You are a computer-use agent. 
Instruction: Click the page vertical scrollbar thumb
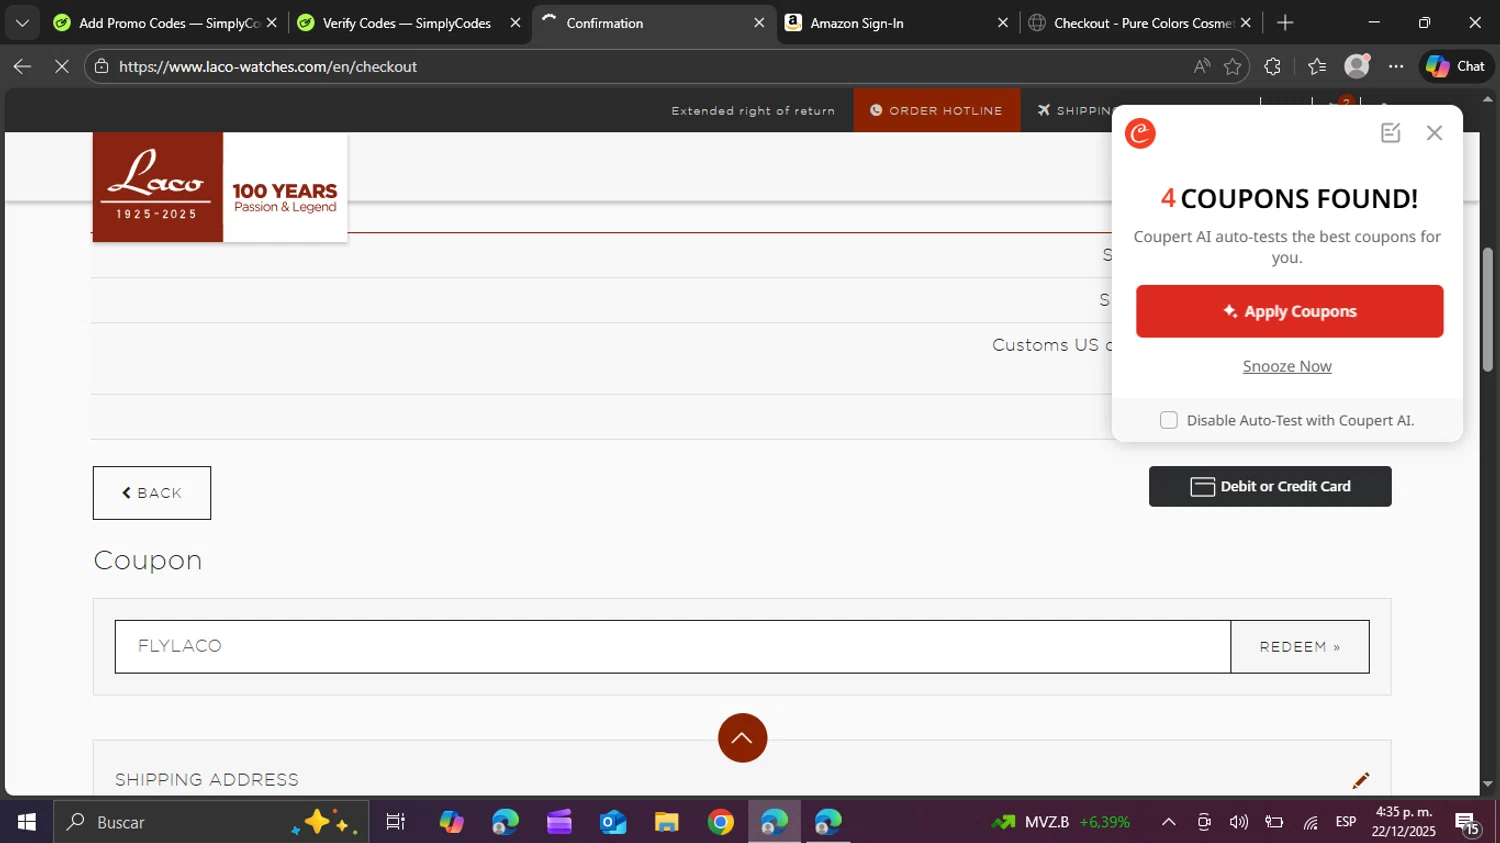[x=1488, y=310]
